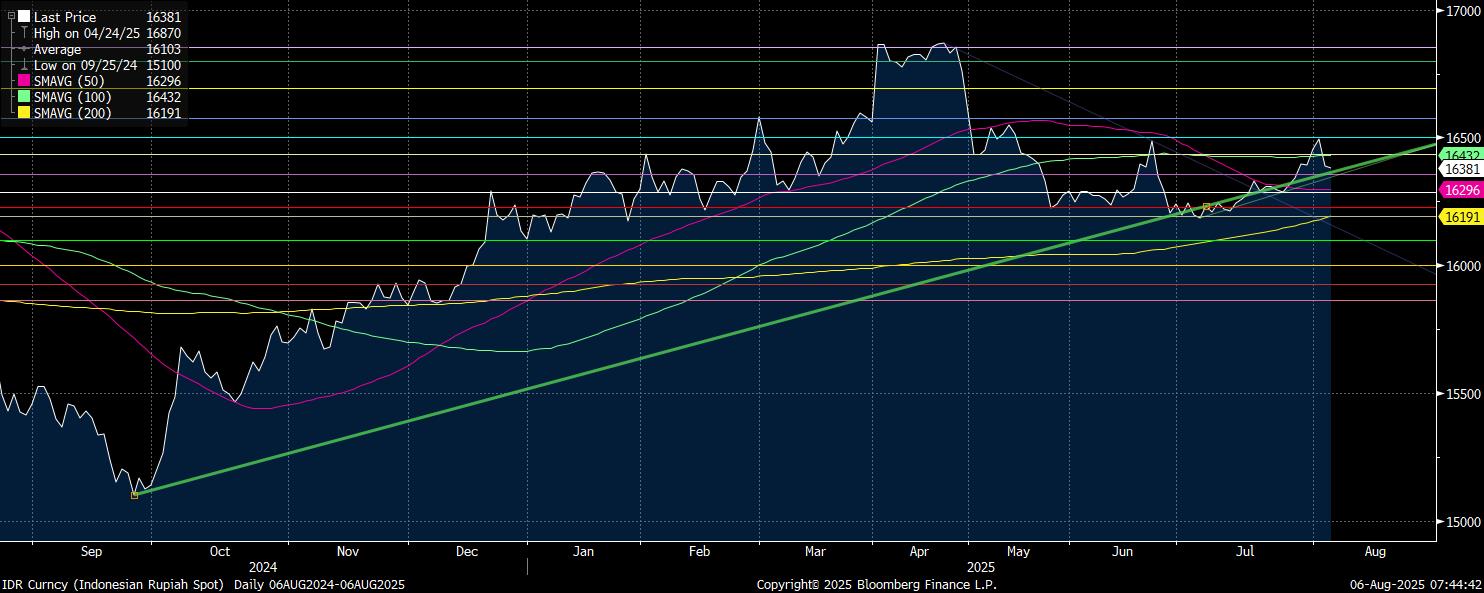The image size is (1484, 593).
Task: Click the SMAVG (200) legend label
Action: coord(73,113)
